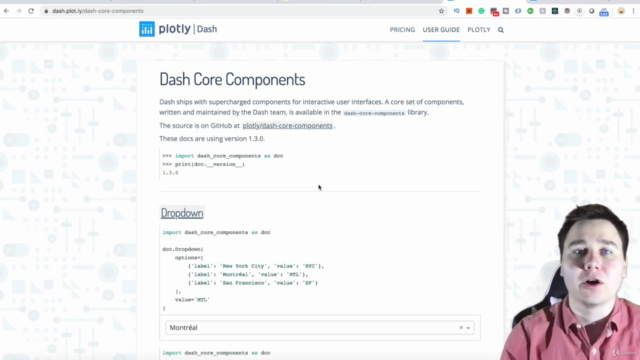This screenshot has height=360, width=640.
Task: Reload the Dash documentation page
Action: coord(31,11)
